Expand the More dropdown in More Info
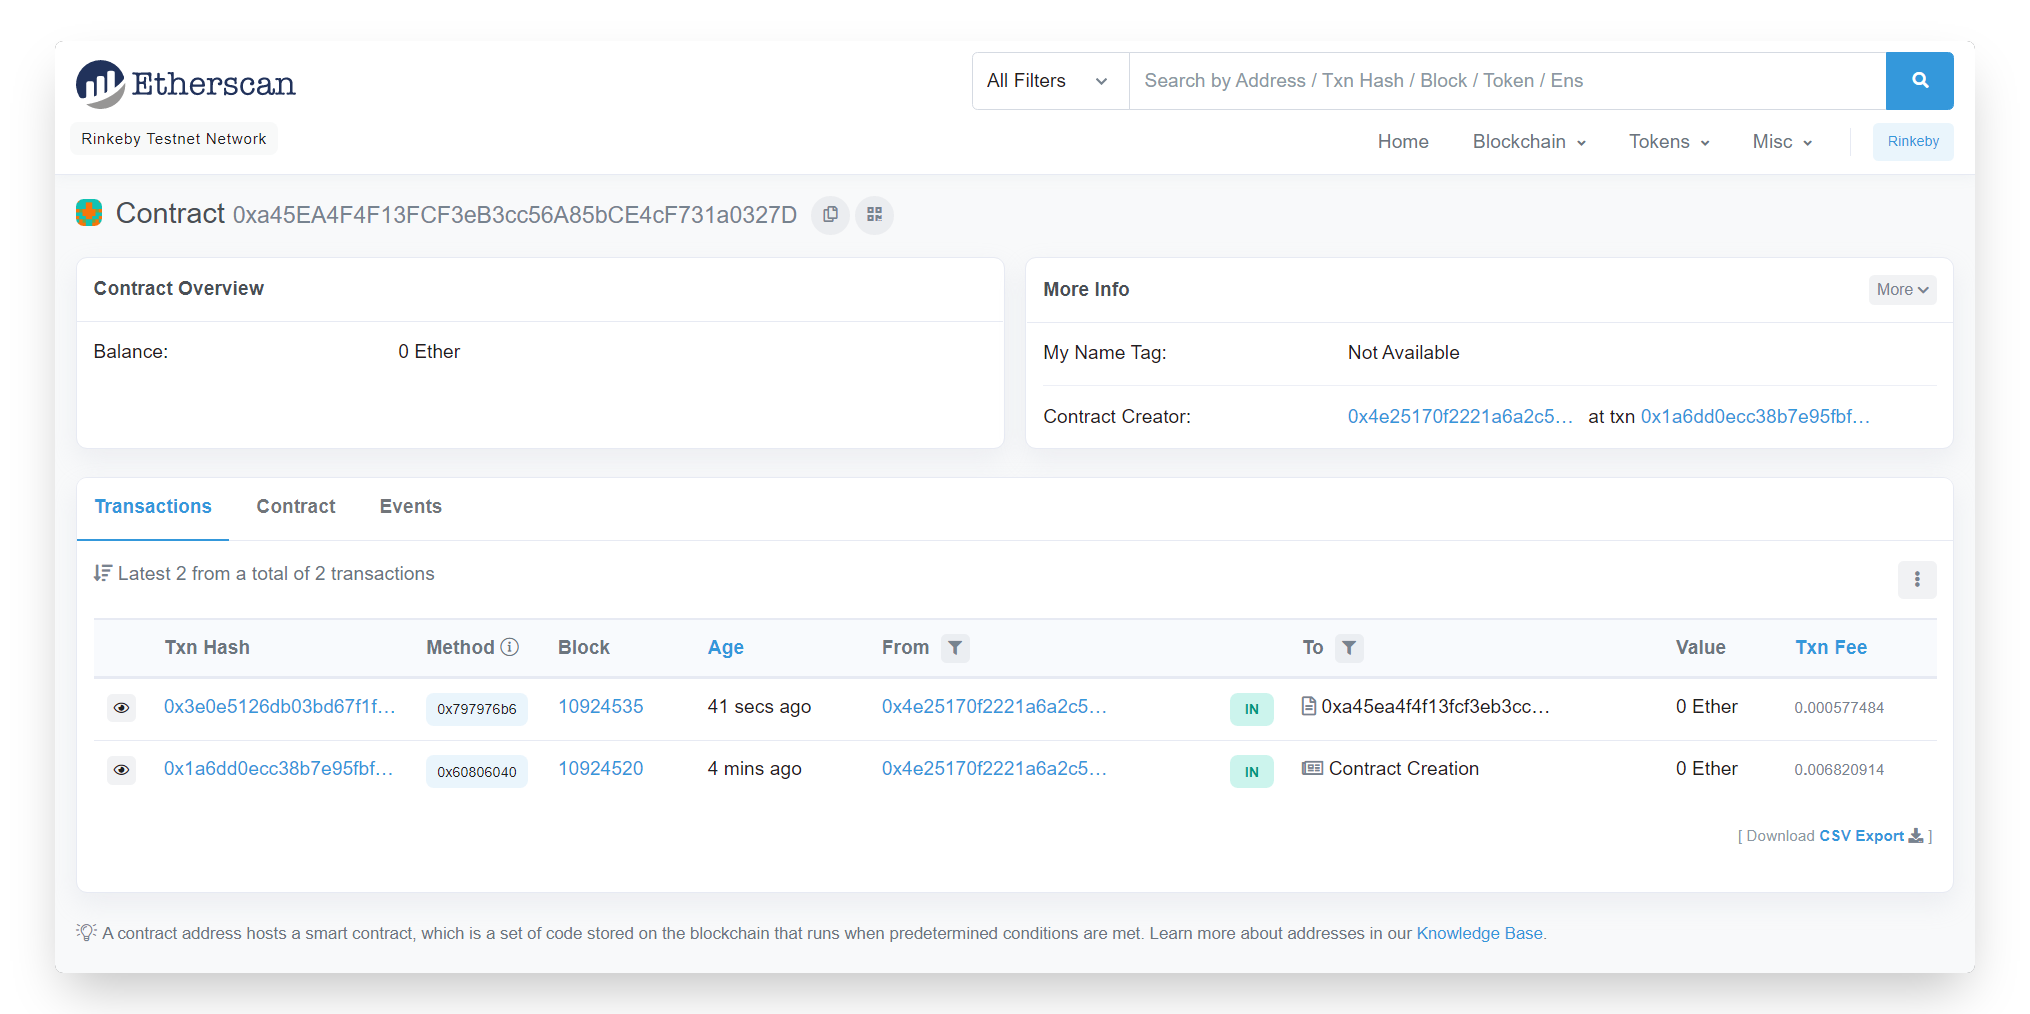This screenshot has width=2030, height=1014. click(1902, 290)
